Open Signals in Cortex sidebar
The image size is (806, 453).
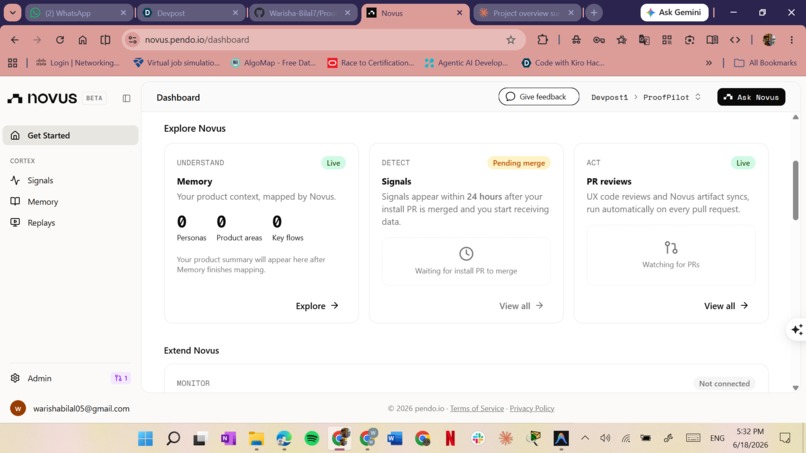click(x=40, y=180)
